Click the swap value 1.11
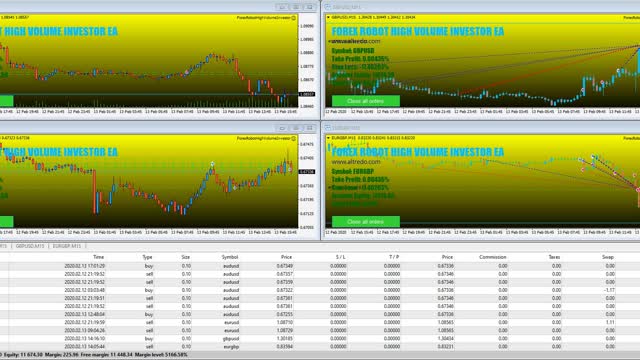The image size is (640, 360). pos(610,322)
